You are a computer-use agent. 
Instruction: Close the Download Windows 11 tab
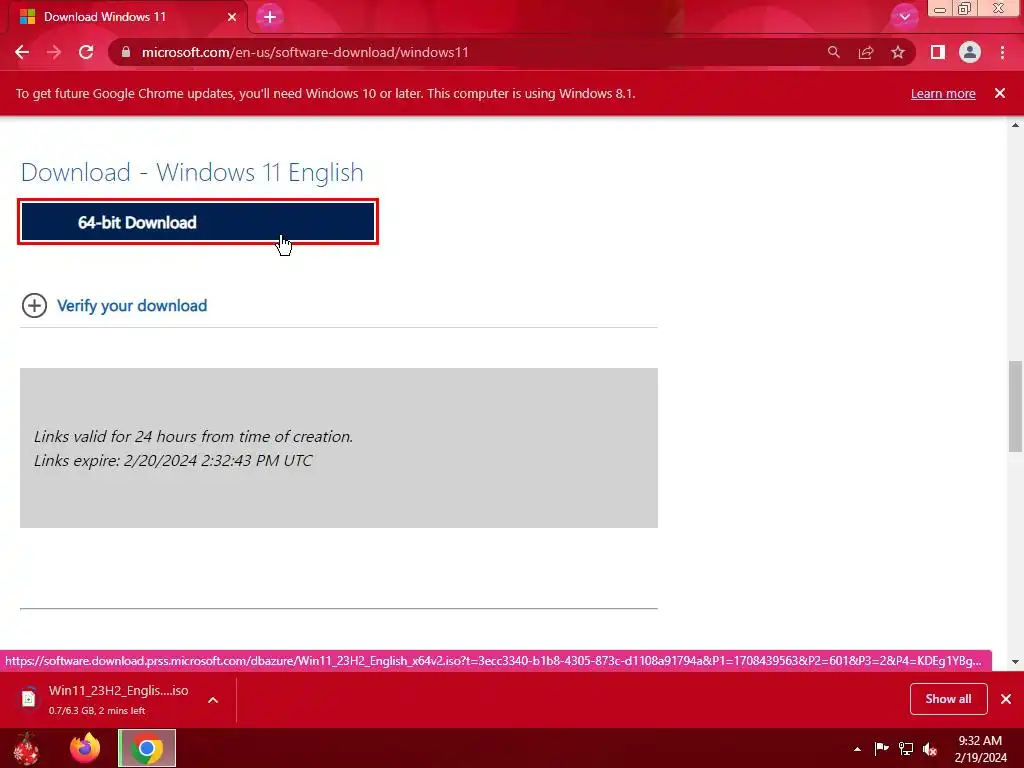point(232,17)
